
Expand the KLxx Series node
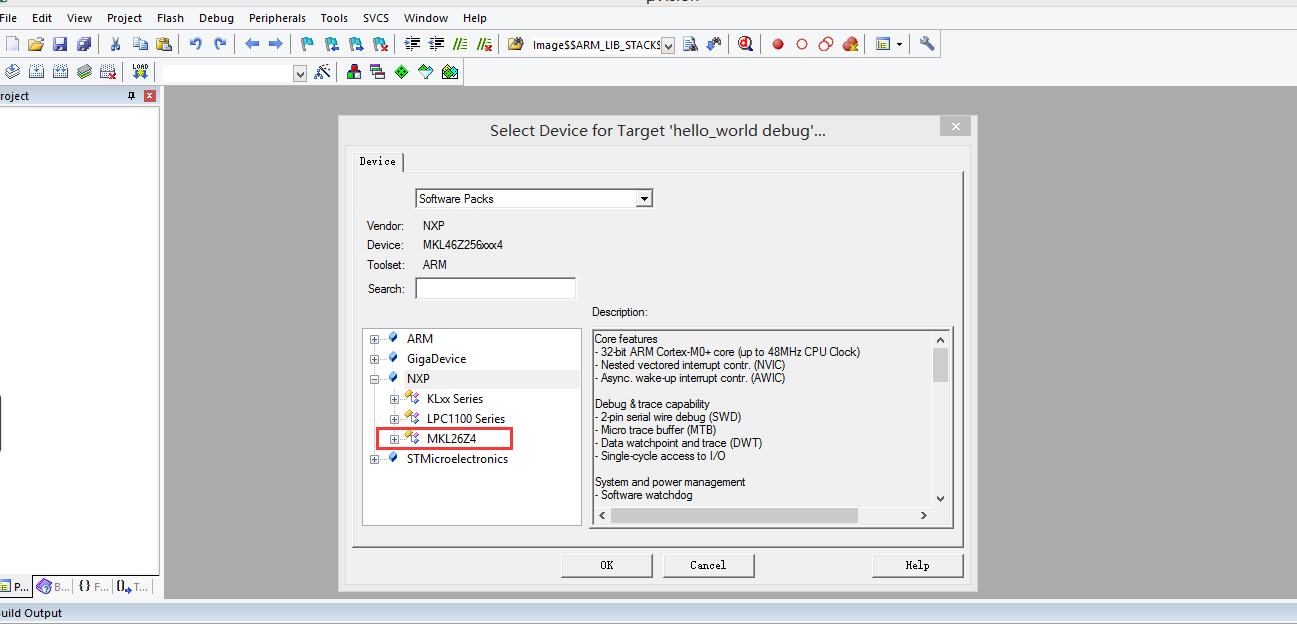(394, 399)
